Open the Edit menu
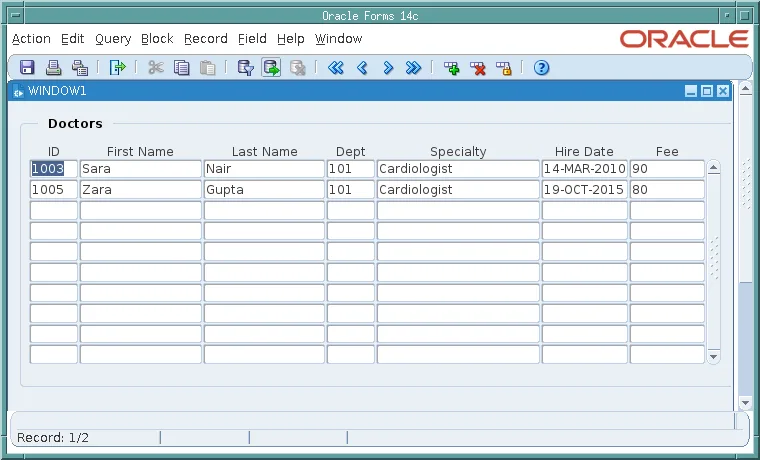The height and width of the screenshot is (460, 760). pos(73,39)
